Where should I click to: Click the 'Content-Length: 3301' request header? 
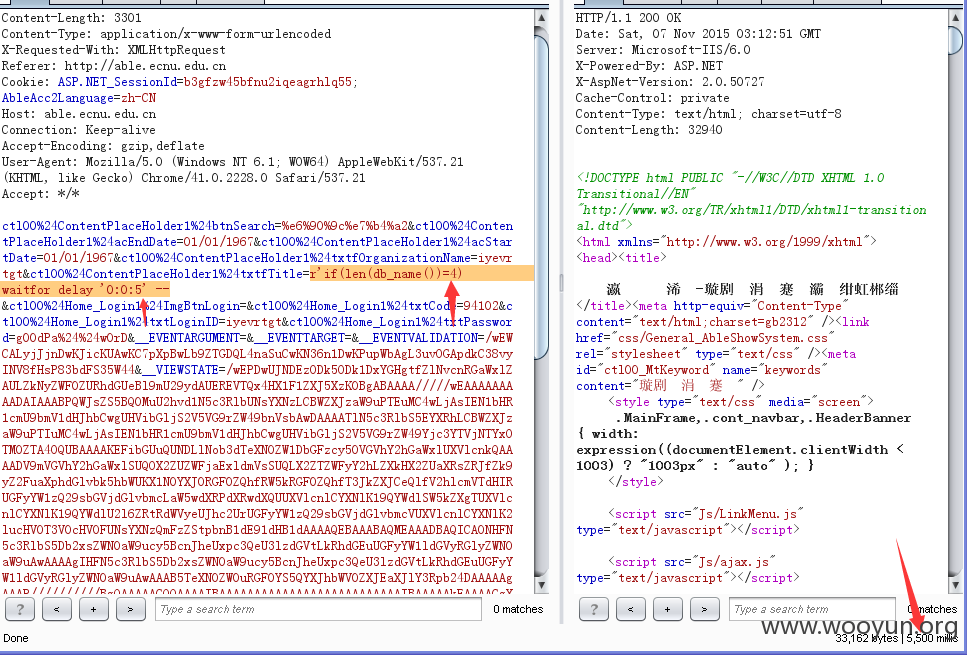[72, 18]
